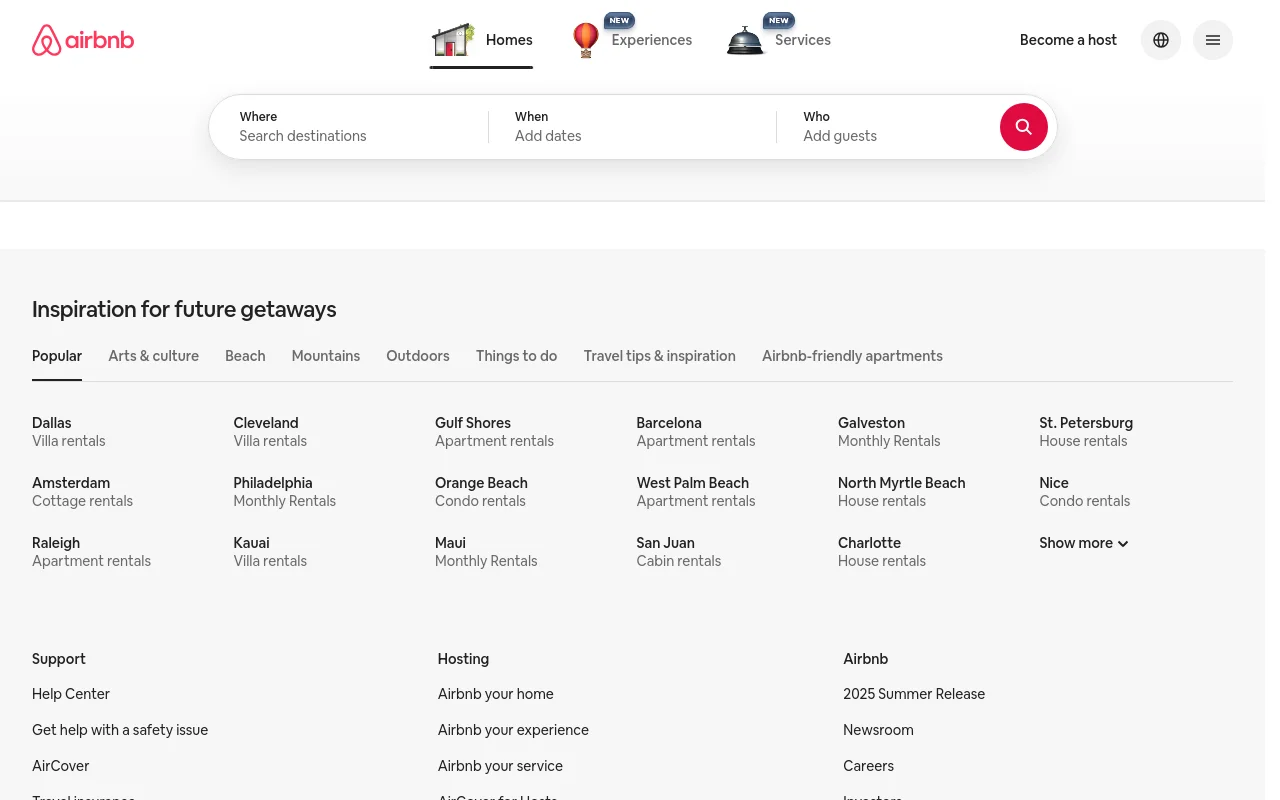
Task: Switch to the Mountains tab
Action: 325,356
